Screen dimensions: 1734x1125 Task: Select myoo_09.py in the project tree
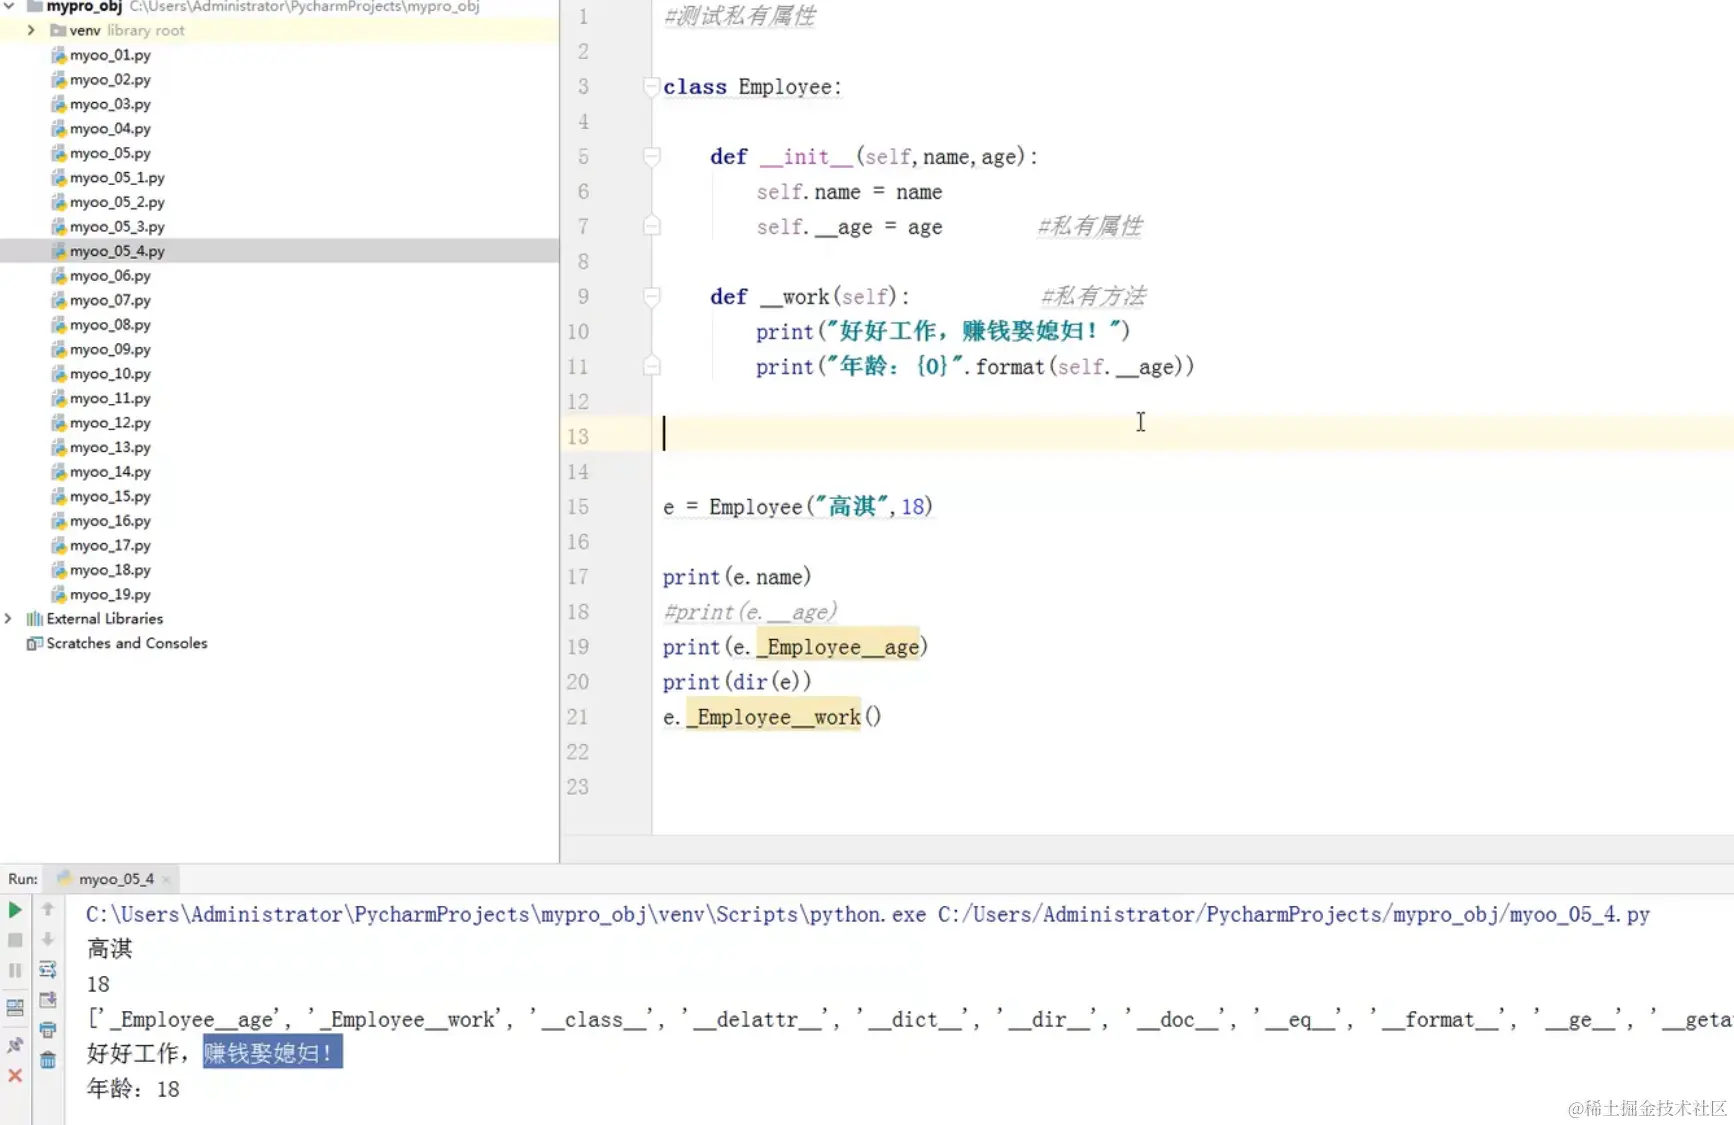110,349
